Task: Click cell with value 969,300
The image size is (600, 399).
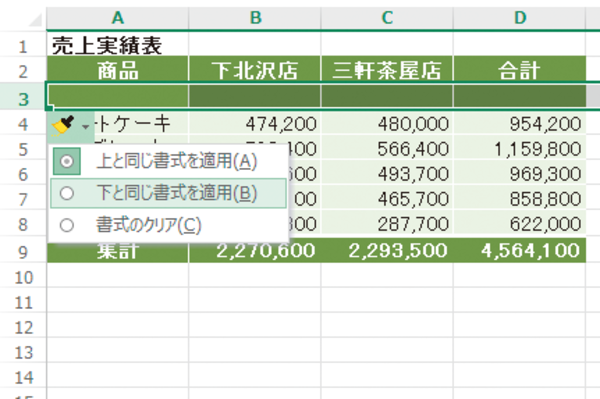Action: [520, 173]
